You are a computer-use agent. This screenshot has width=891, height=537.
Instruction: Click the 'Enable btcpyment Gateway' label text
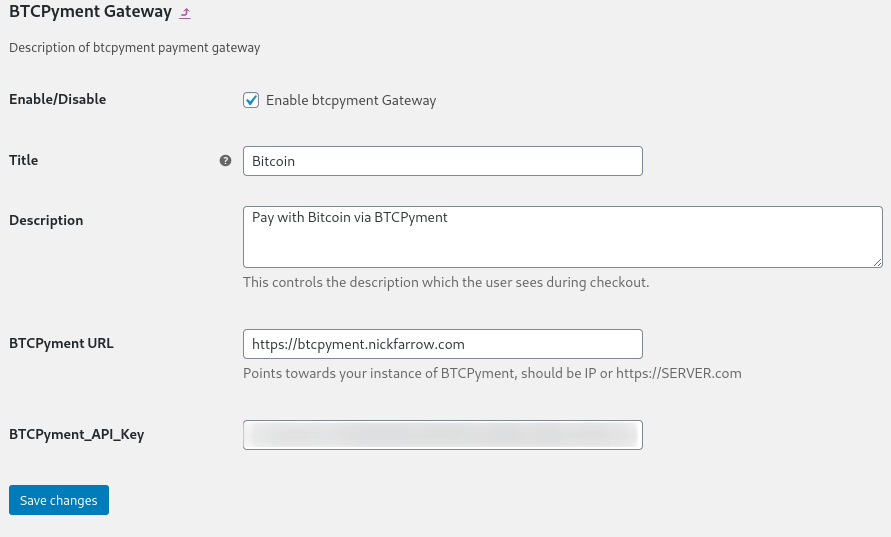pos(351,101)
